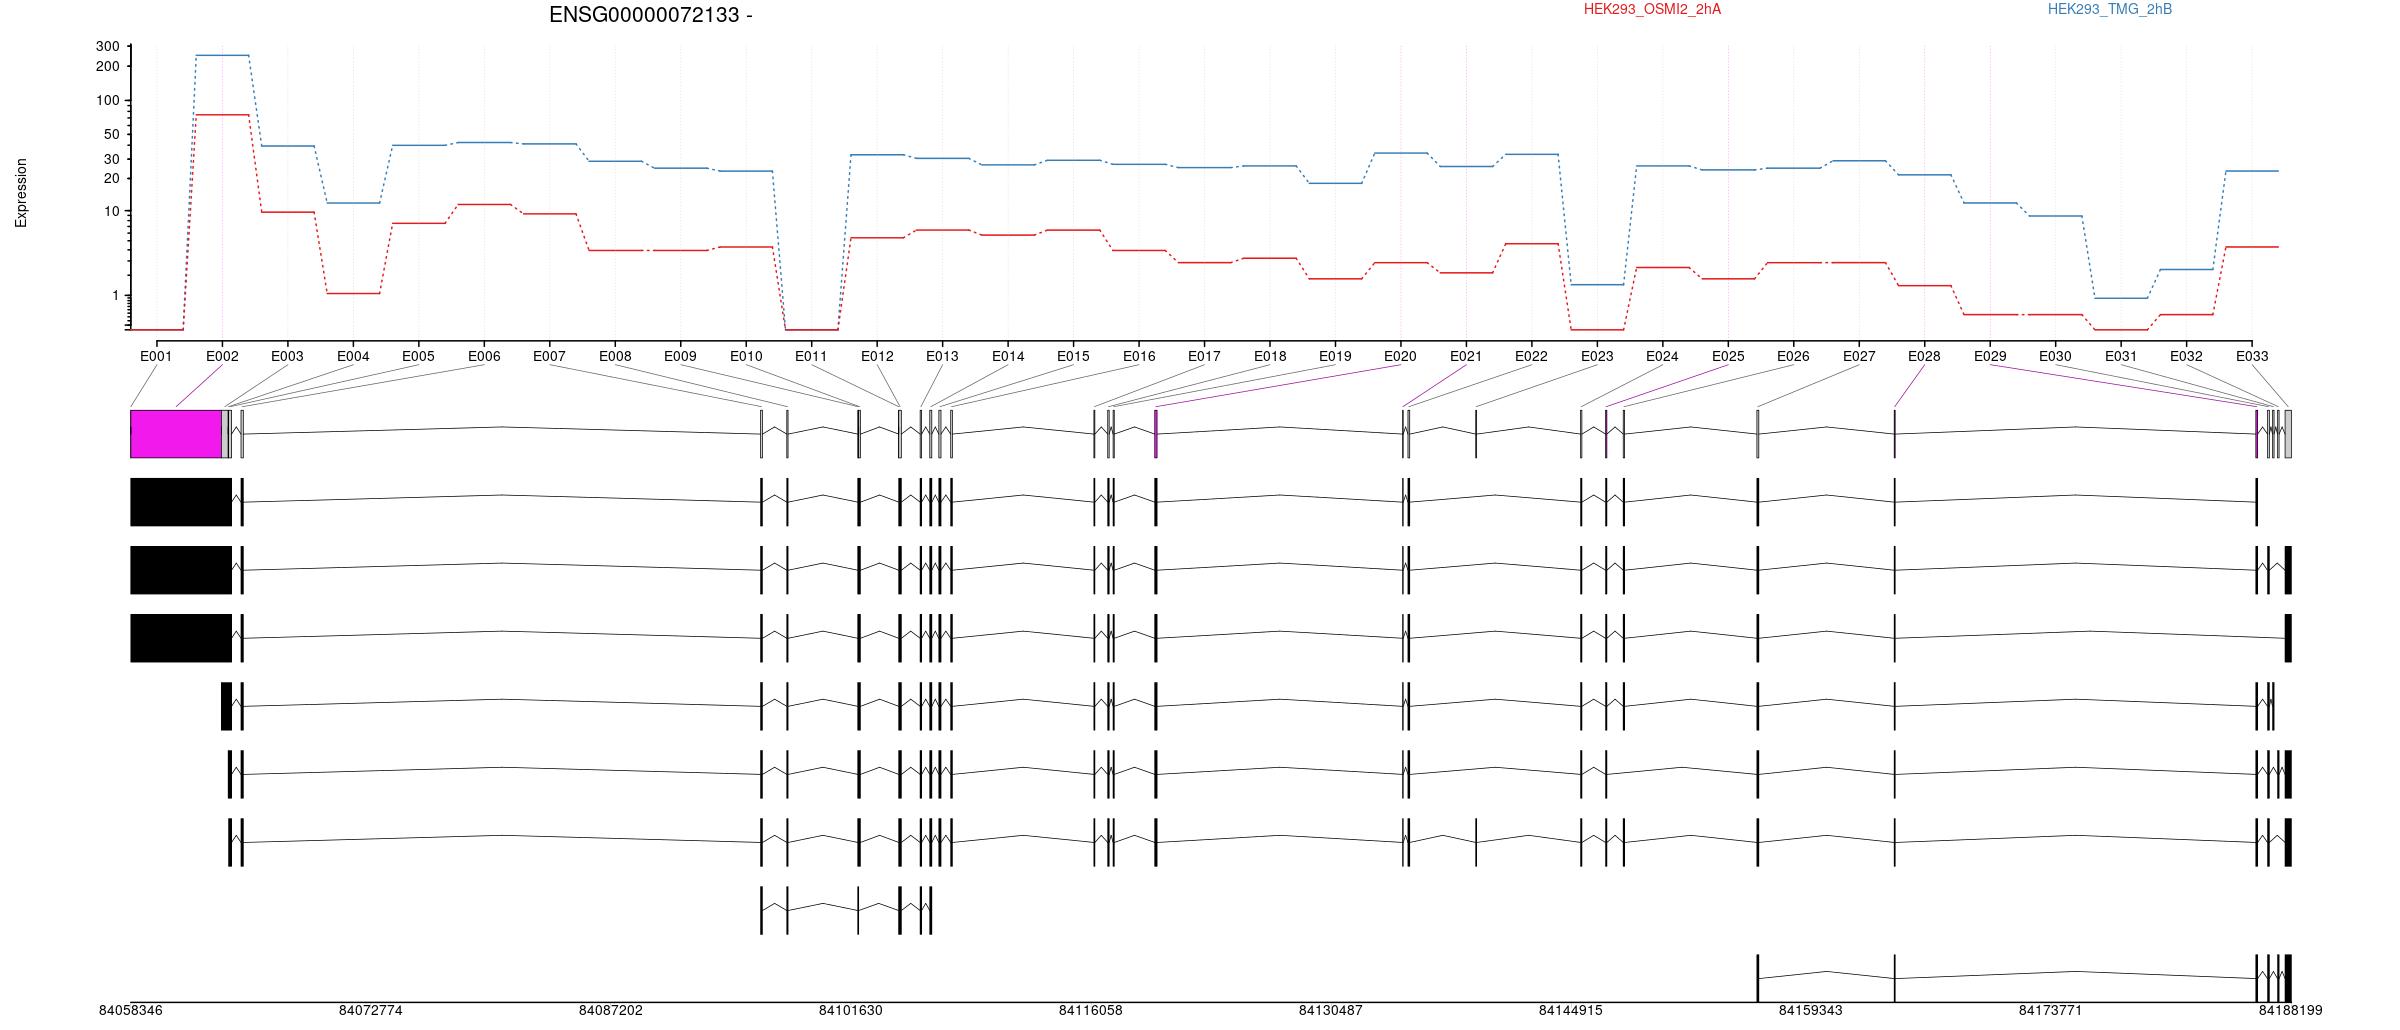Click exon label E032
The height and width of the screenshot is (1030, 2400).
point(2186,356)
